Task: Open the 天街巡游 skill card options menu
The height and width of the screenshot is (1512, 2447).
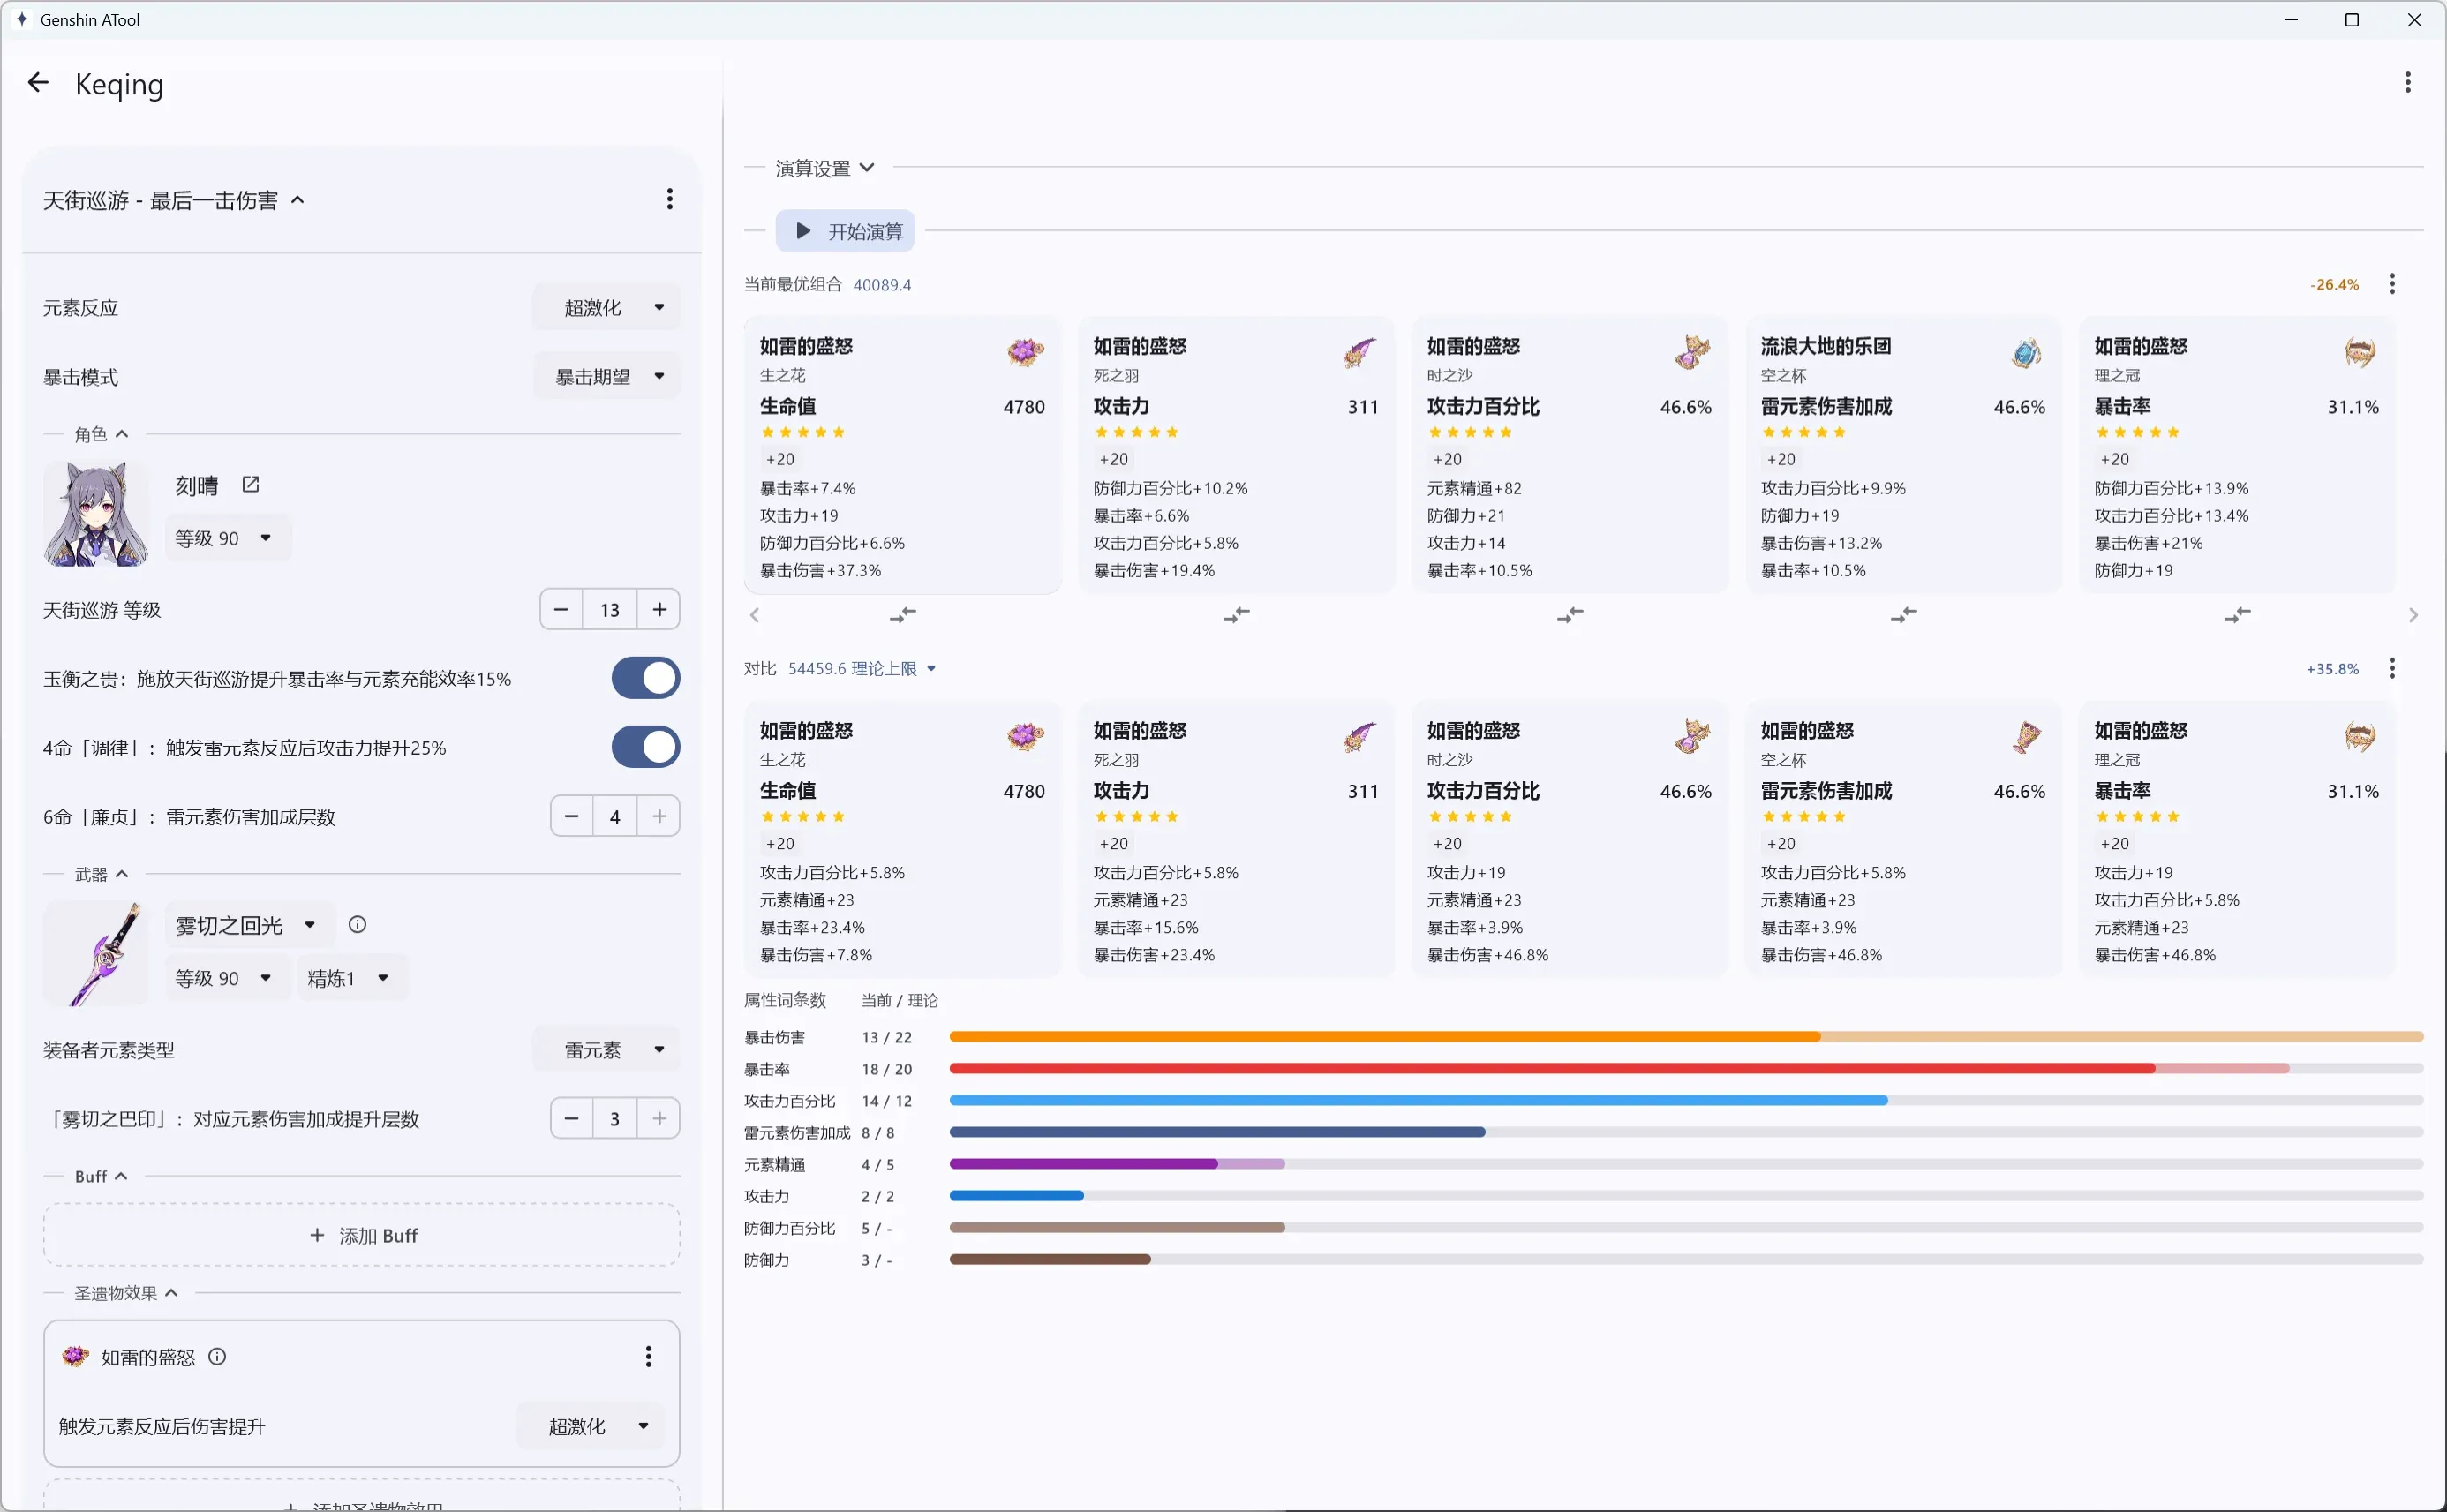Action: tap(669, 199)
